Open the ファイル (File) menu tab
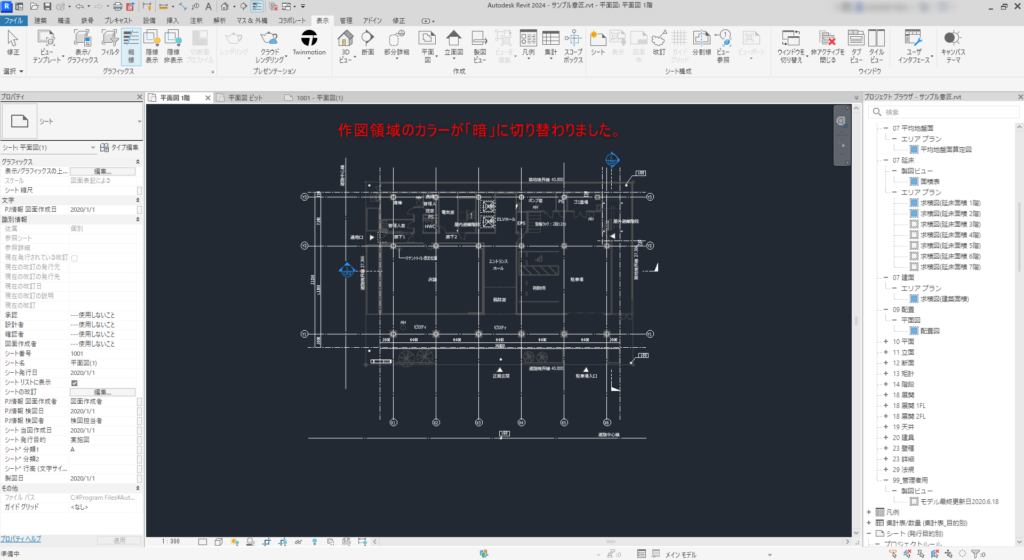 [13, 20]
